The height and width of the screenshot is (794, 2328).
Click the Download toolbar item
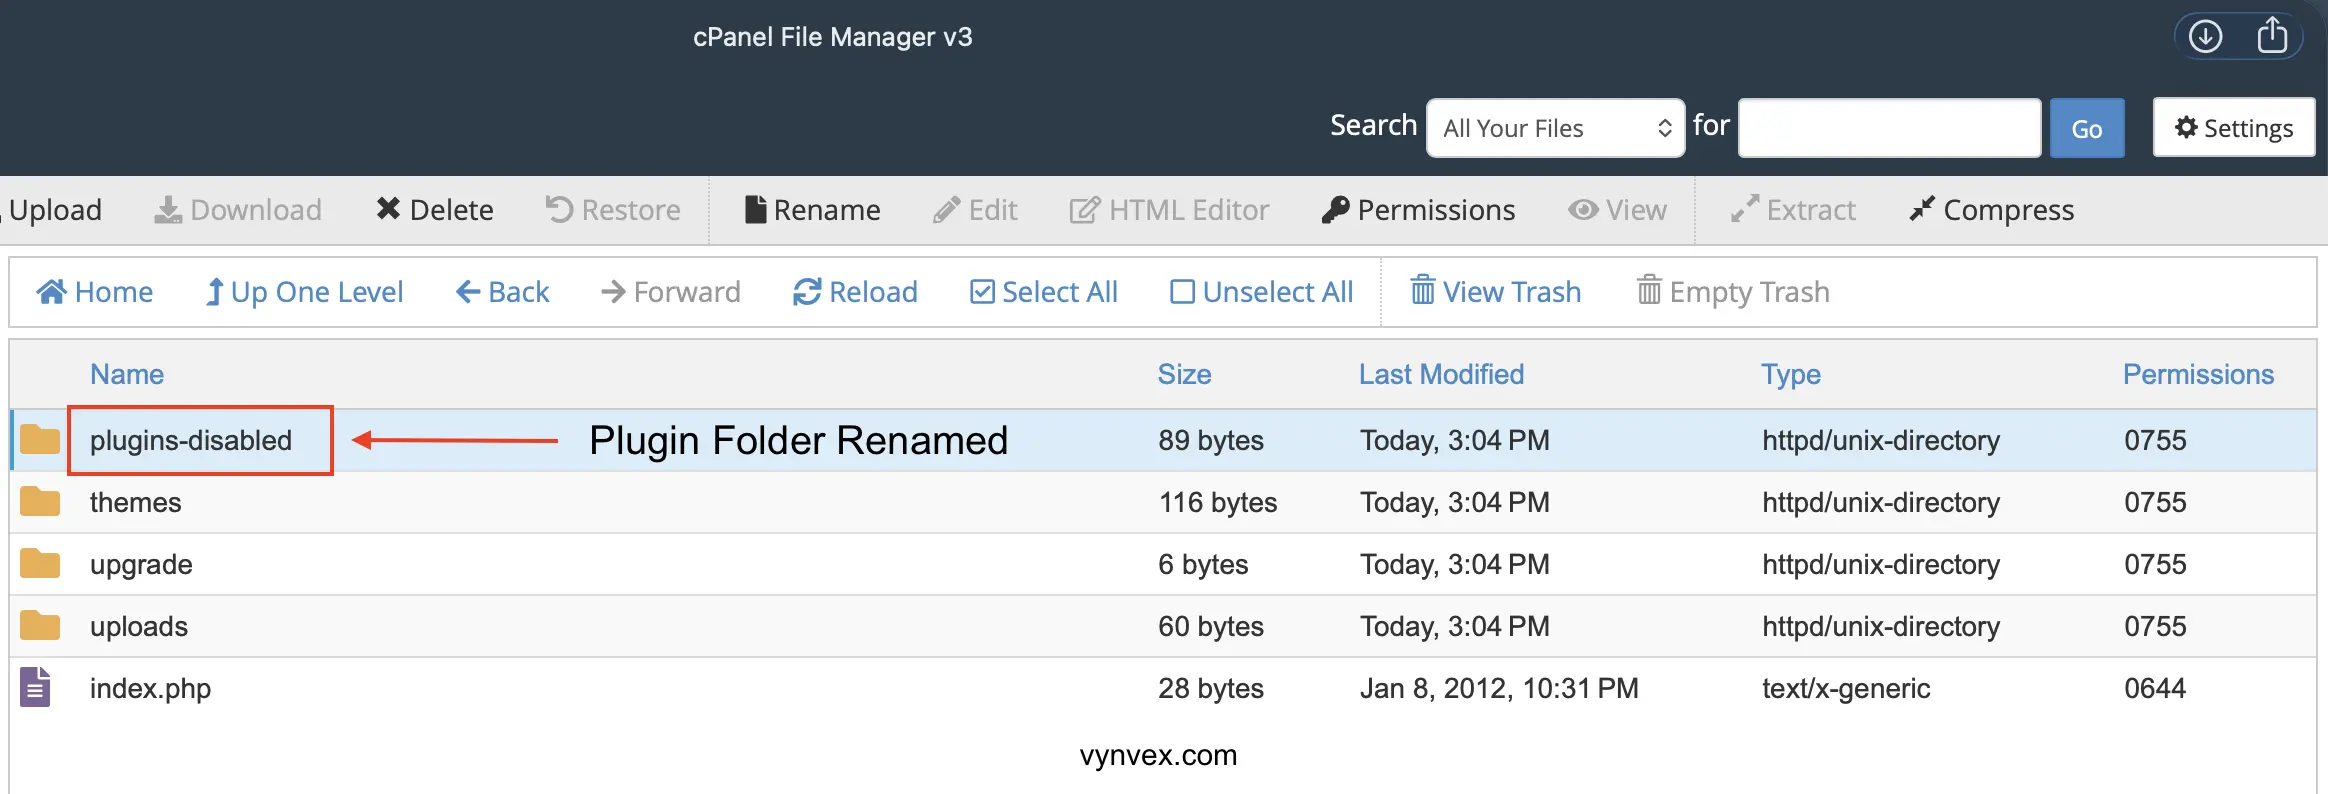pos(238,210)
